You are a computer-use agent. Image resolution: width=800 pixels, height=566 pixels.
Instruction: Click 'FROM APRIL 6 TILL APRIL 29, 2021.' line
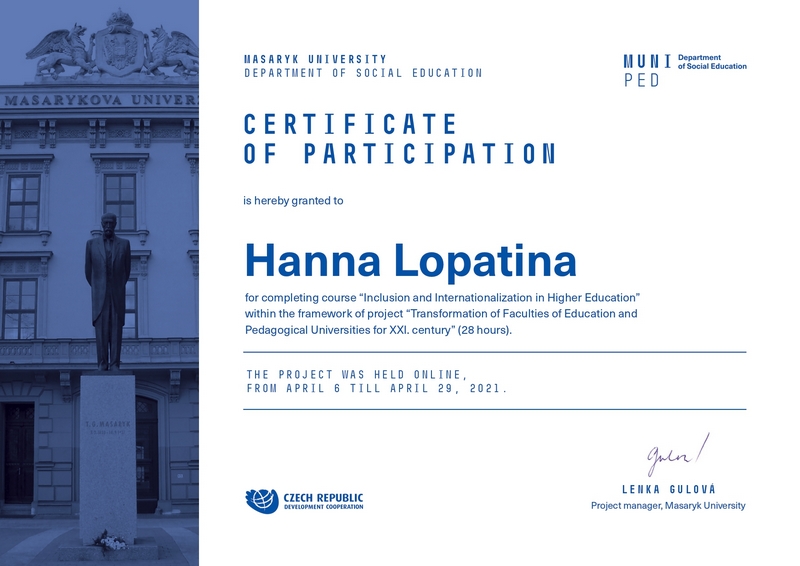click(377, 388)
